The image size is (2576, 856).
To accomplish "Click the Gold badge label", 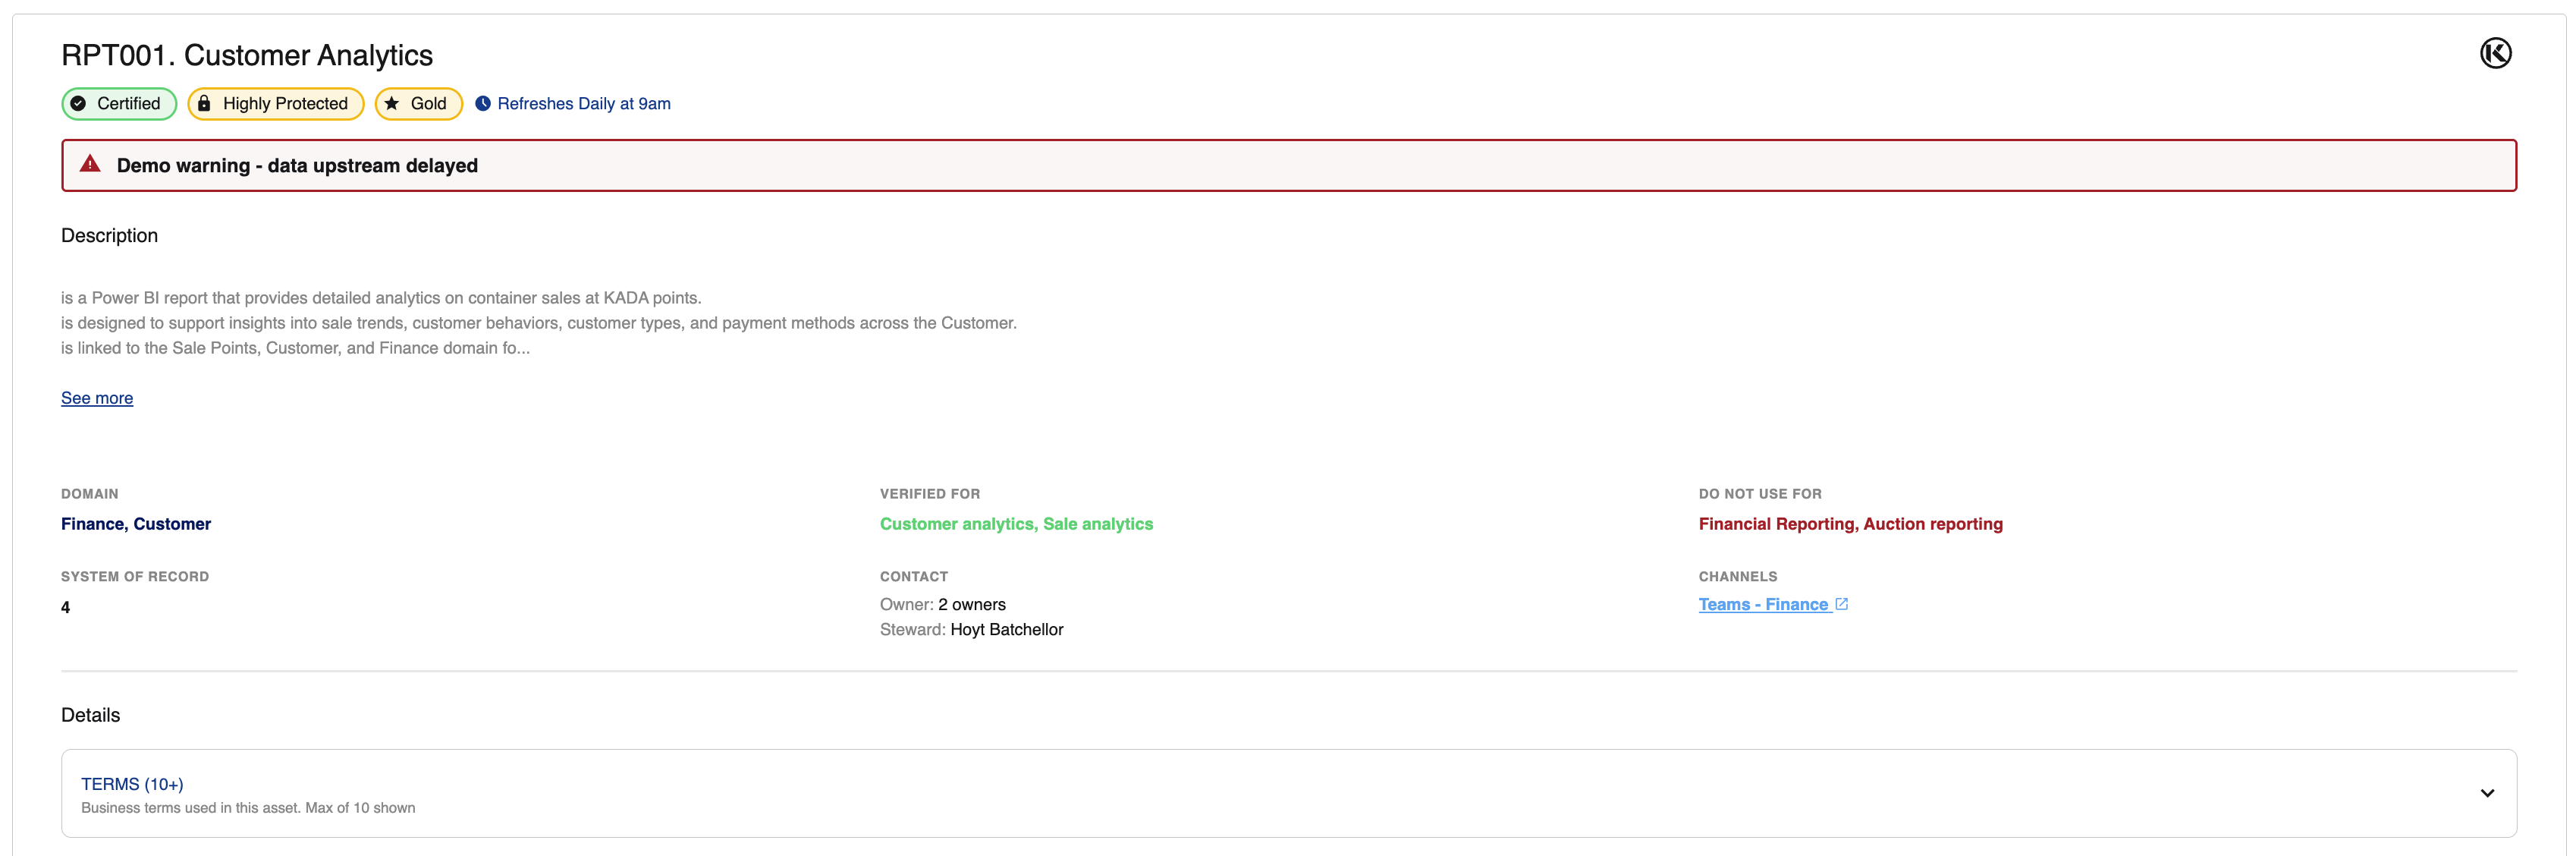I will (x=428, y=103).
